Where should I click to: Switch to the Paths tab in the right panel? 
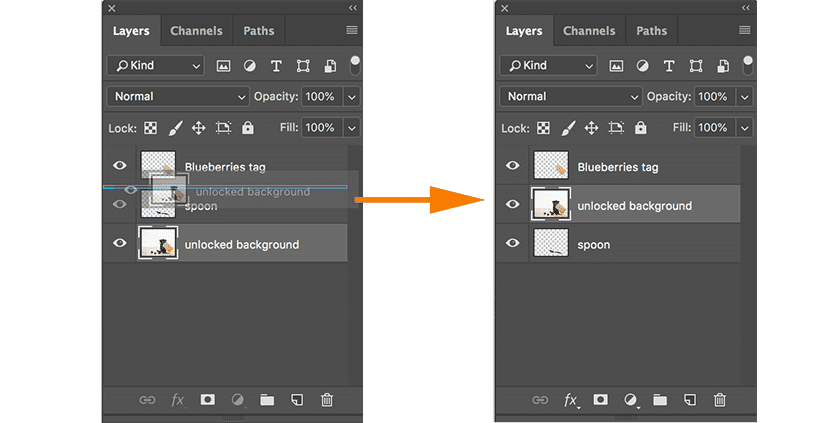tap(652, 31)
